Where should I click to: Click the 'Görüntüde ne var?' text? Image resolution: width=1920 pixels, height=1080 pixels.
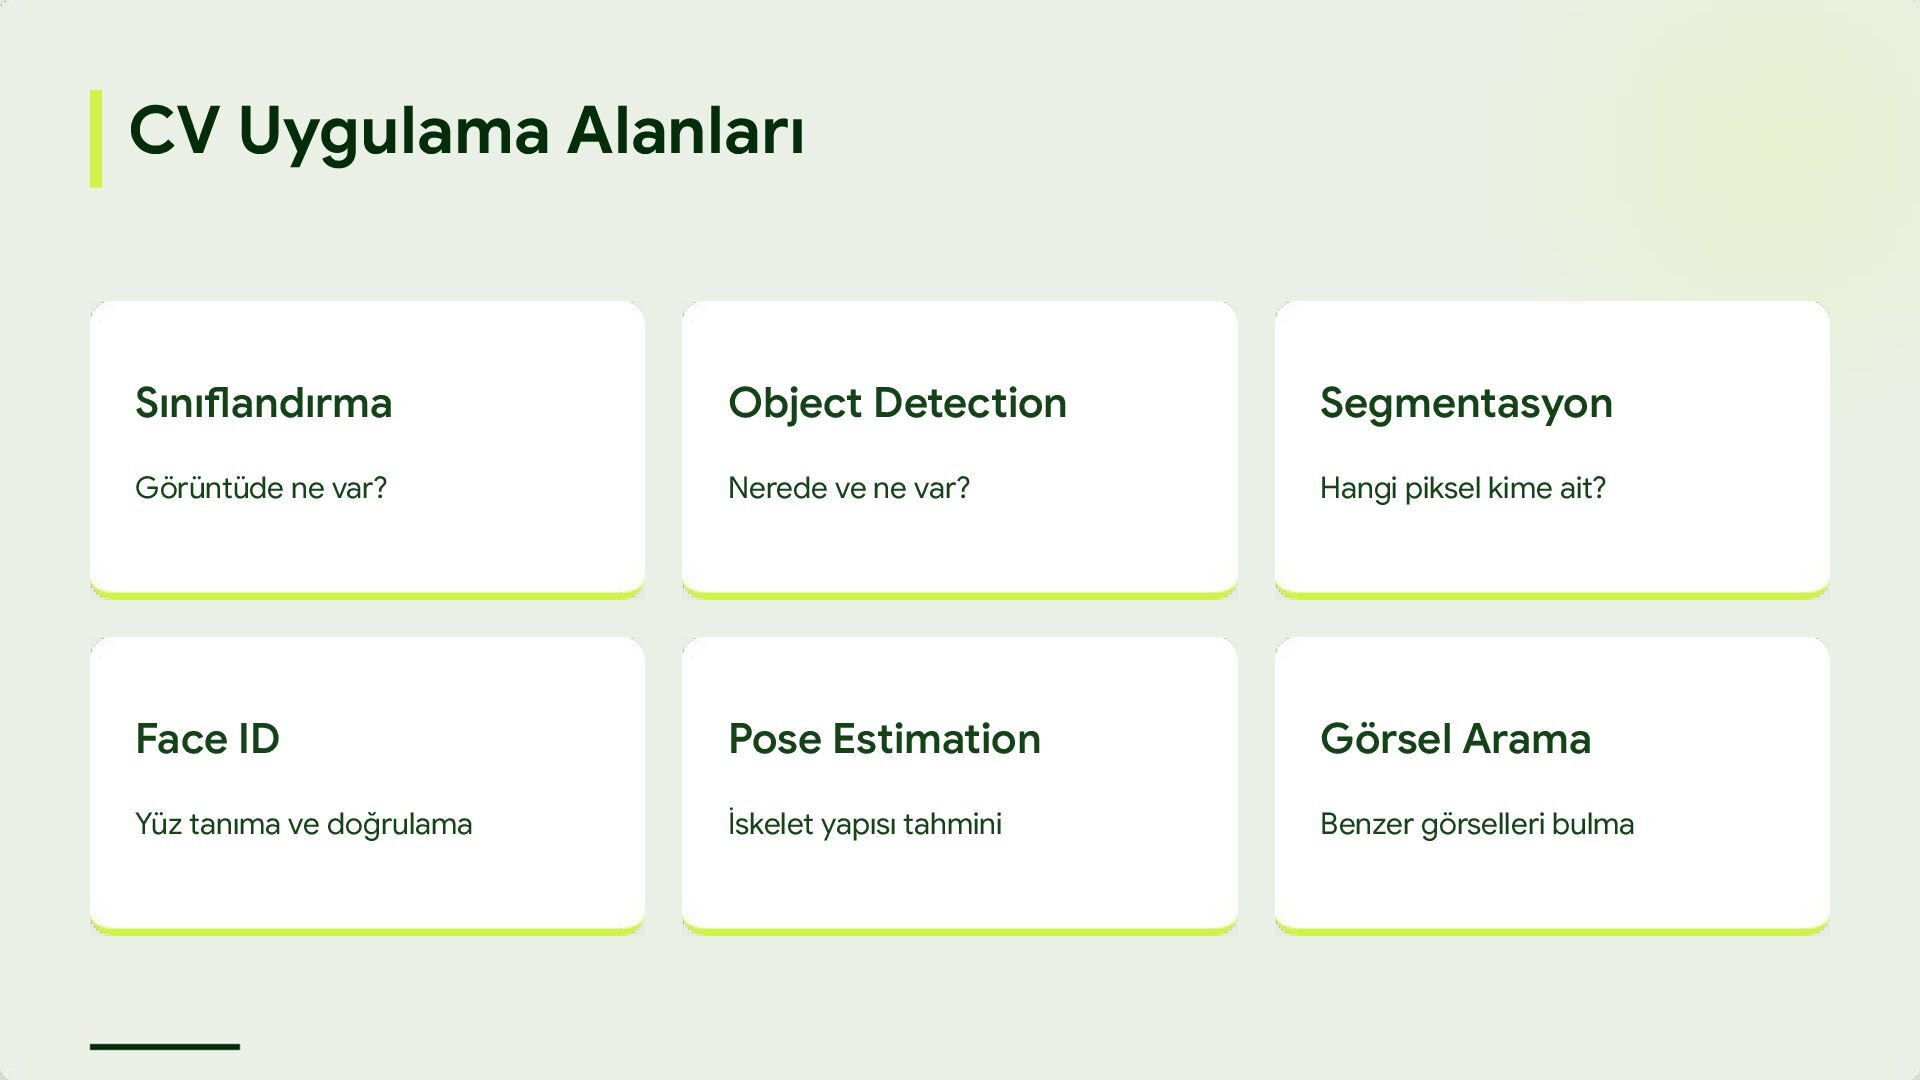click(260, 488)
